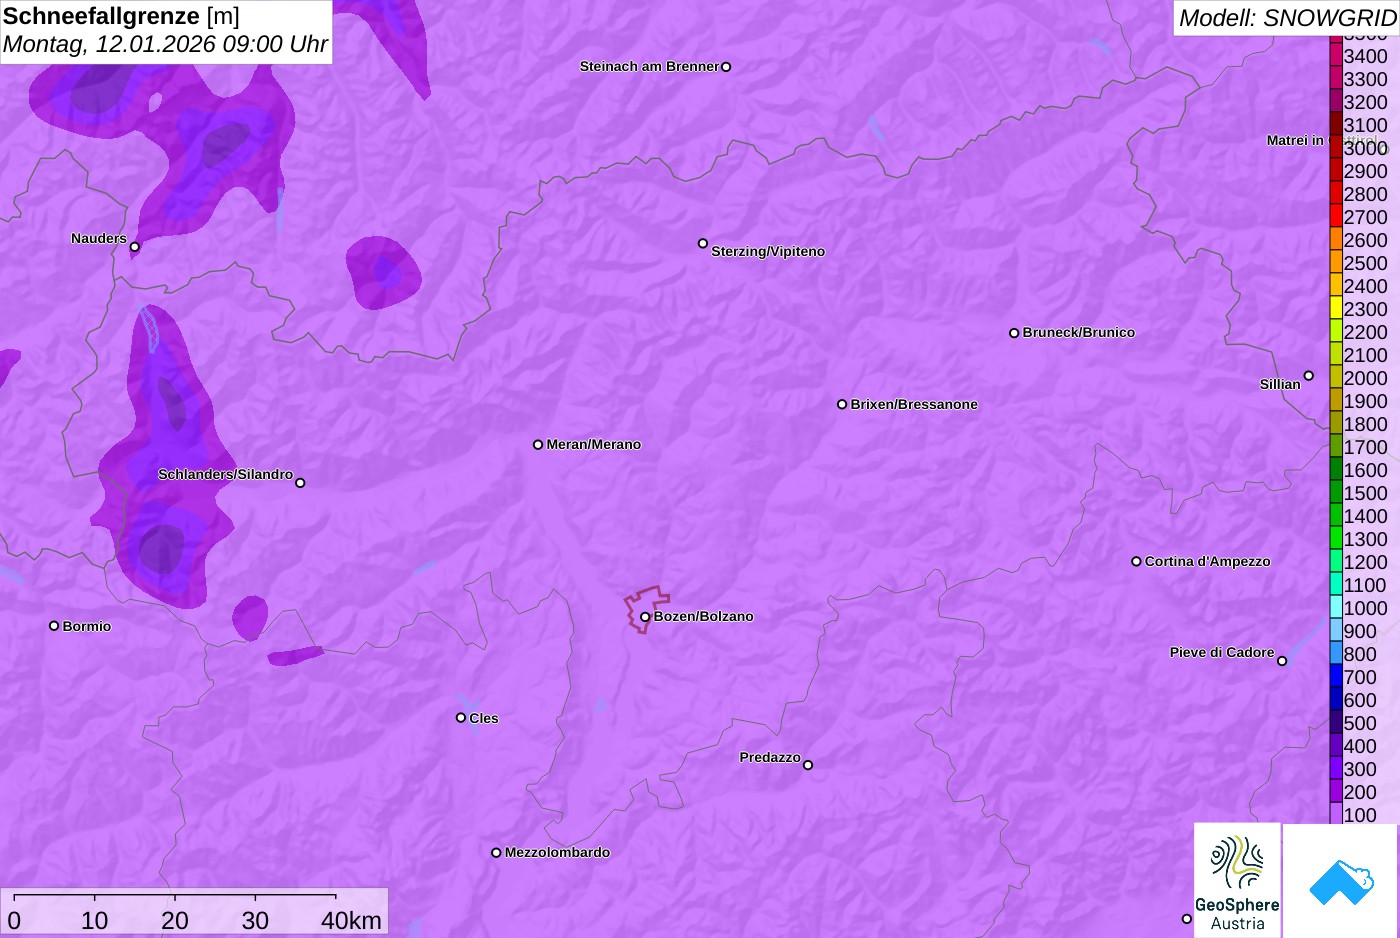Select the yellow 2300 legend color
This screenshot has height=938, width=1400.
coord(1336,309)
